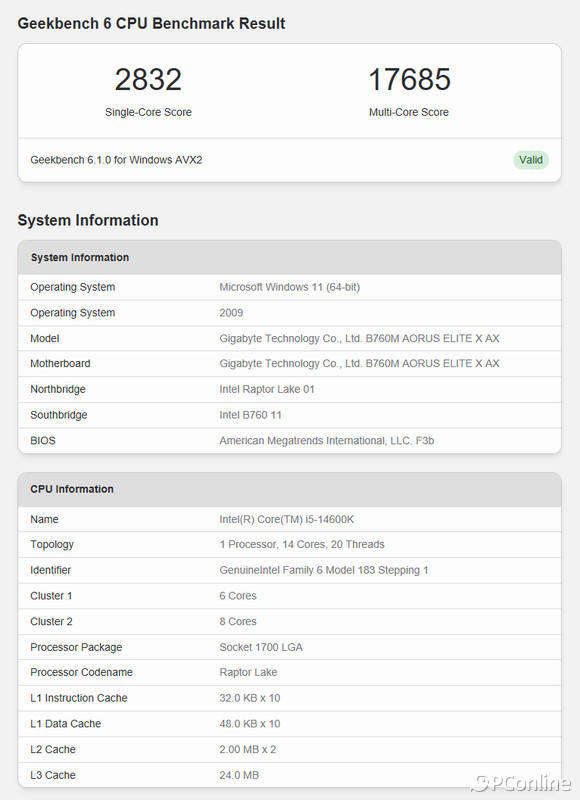Click Geekbench 6.1.0 for Windows AVX2 text
Viewport: 580px width, 800px height.
point(116,160)
